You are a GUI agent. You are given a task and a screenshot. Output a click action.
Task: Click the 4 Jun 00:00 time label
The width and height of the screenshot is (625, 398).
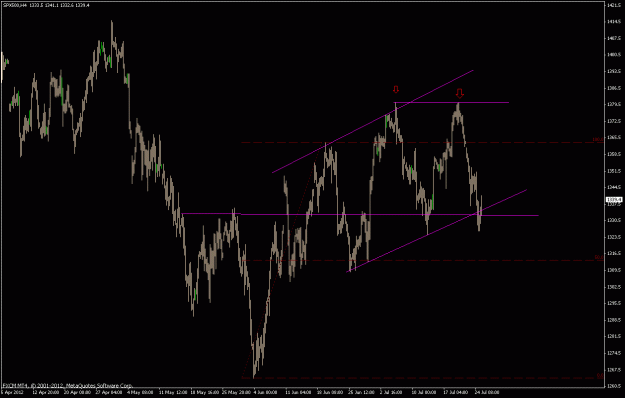click(265, 392)
